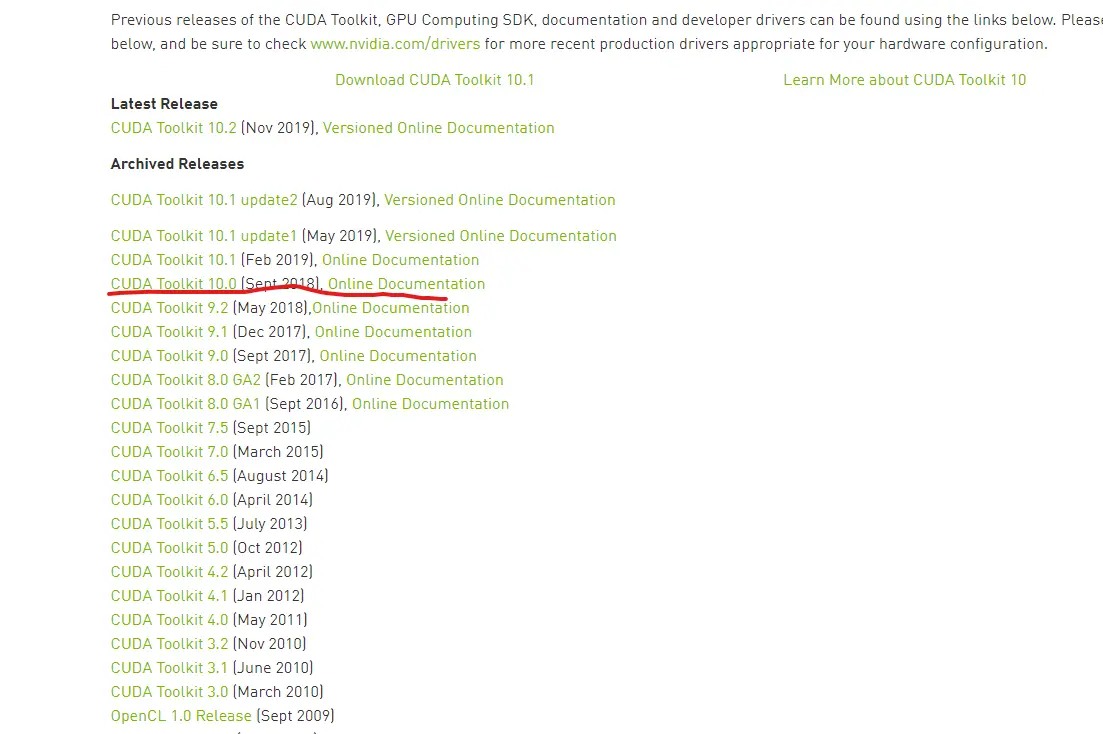This screenshot has height=734, width=1103.
Task: Open CUDA Toolkit 3.1 link
Action: point(170,667)
